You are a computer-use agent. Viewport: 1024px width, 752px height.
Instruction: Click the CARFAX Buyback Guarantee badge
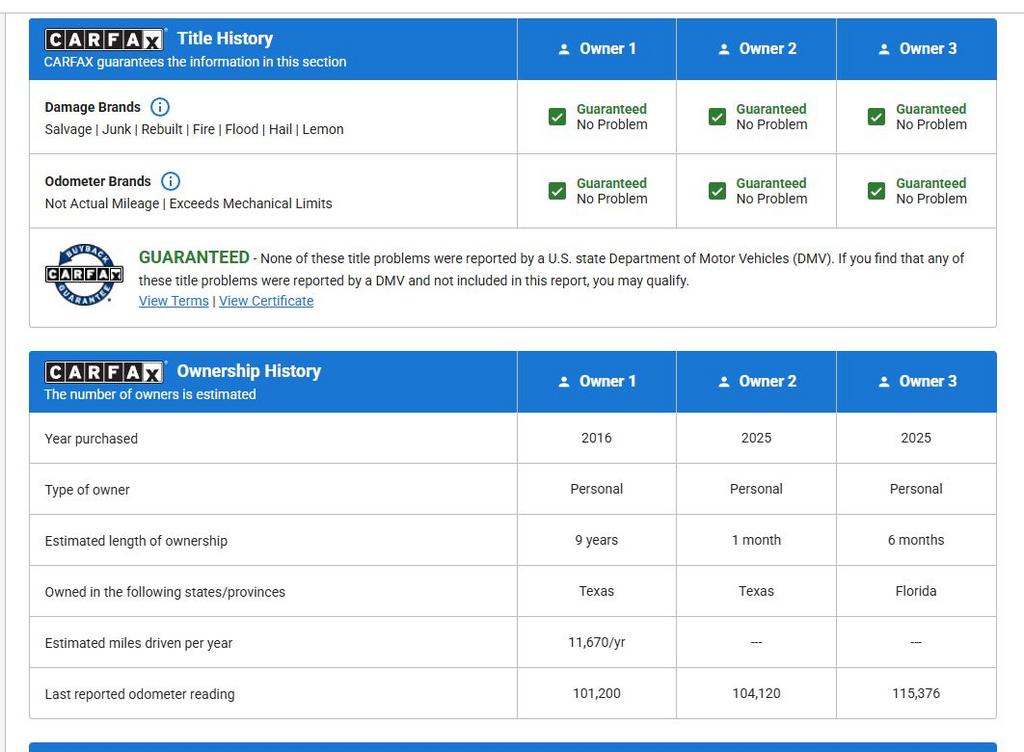tap(84, 275)
